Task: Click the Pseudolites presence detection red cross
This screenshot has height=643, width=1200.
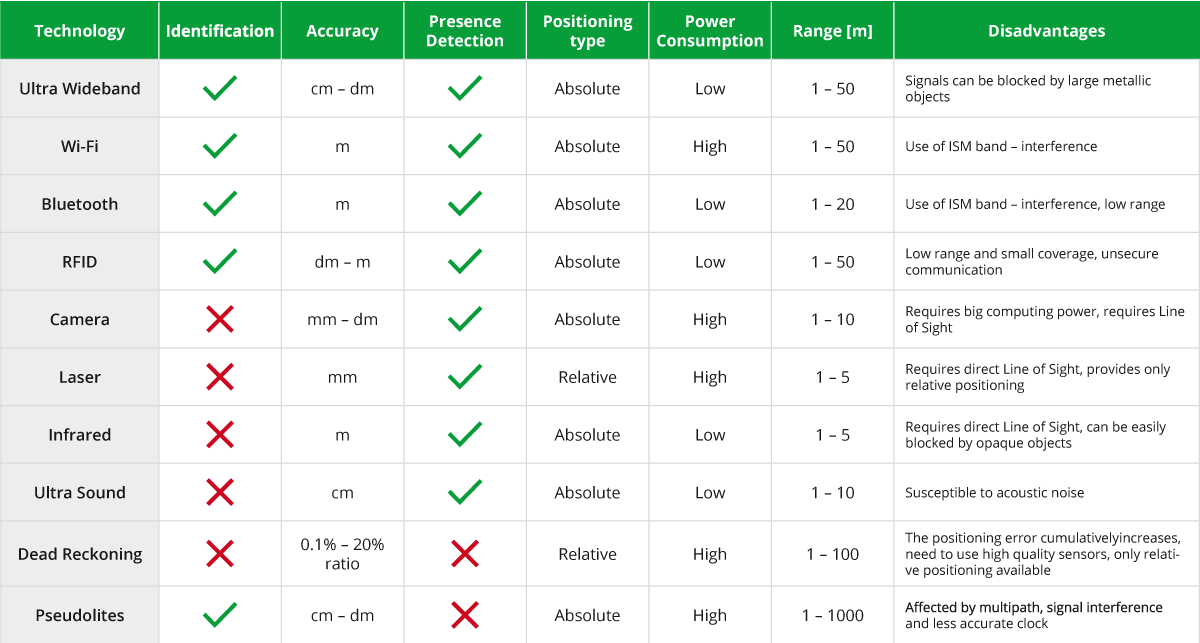Action: click(x=465, y=615)
